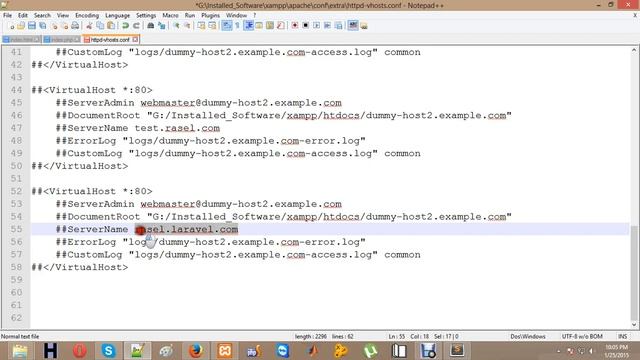Open XAMPP control panel from taskbar
The height and width of the screenshot is (360, 640).
pyautogui.click(x=224, y=351)
